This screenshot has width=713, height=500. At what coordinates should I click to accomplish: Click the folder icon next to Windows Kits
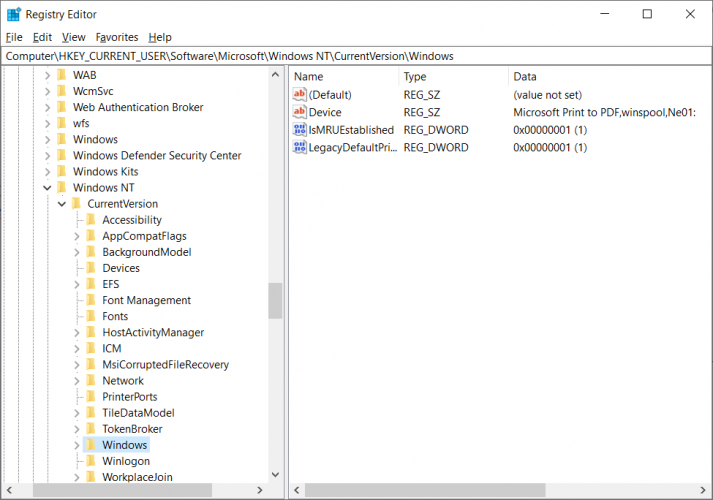point(62,171)
